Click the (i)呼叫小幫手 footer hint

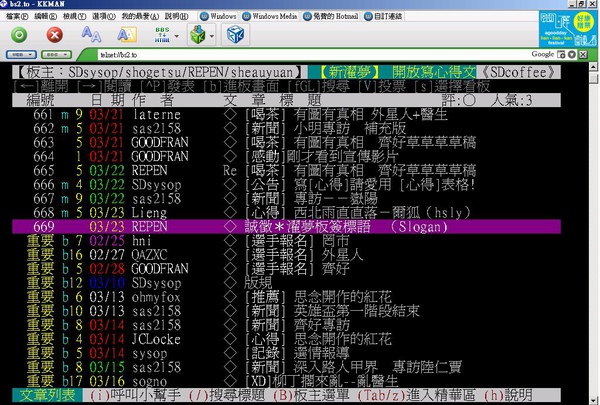[x=135, y=395]
